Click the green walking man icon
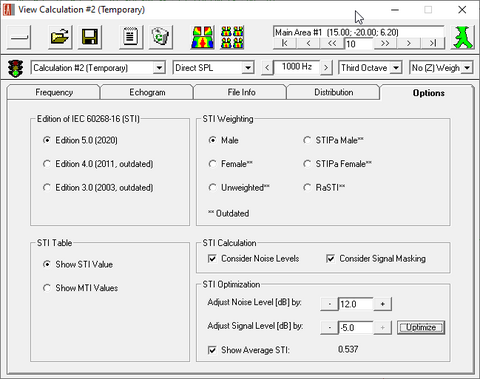 pyautogui.click(x=463, y=37)
